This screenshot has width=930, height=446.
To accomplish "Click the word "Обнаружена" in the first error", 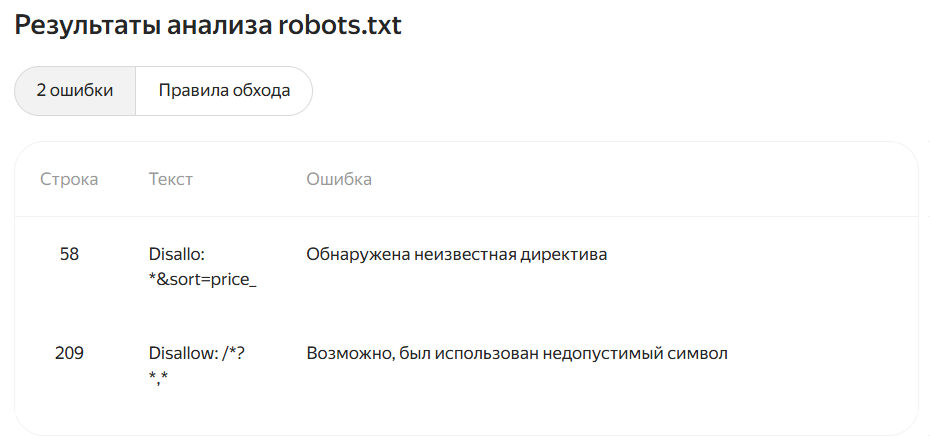I will click(x=353, y=254).
